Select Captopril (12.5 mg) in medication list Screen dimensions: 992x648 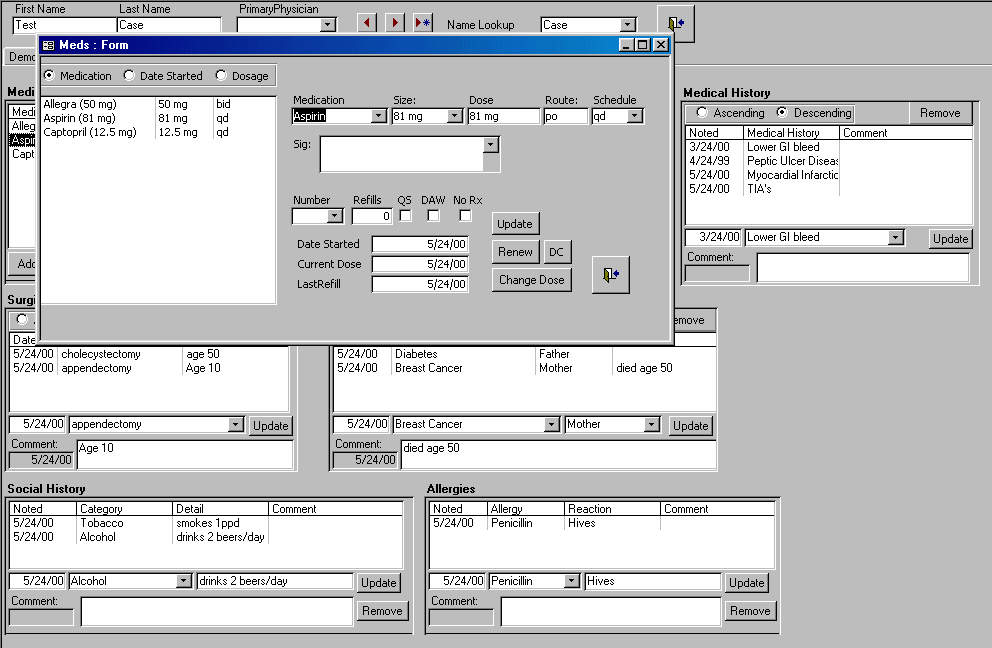click(x=90, y=132)
